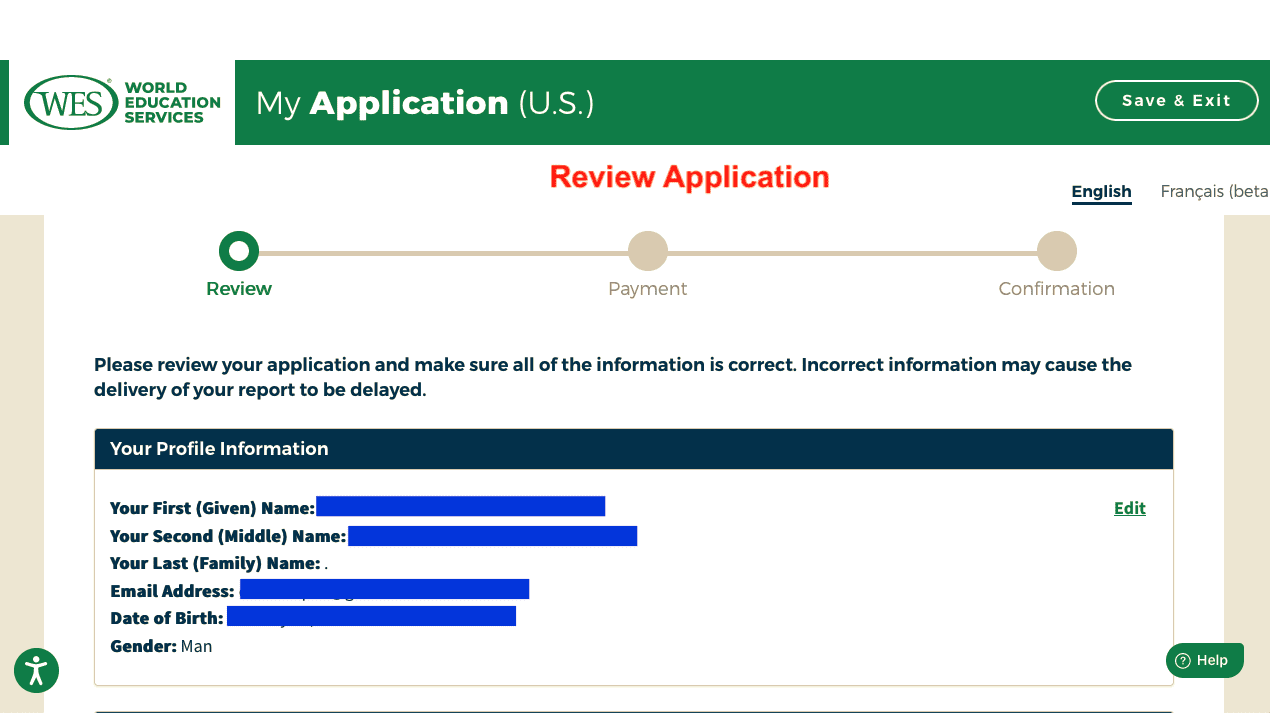1270x713 pixels.
Task: Click the Save & Exit button
Action: [1176, 101]
